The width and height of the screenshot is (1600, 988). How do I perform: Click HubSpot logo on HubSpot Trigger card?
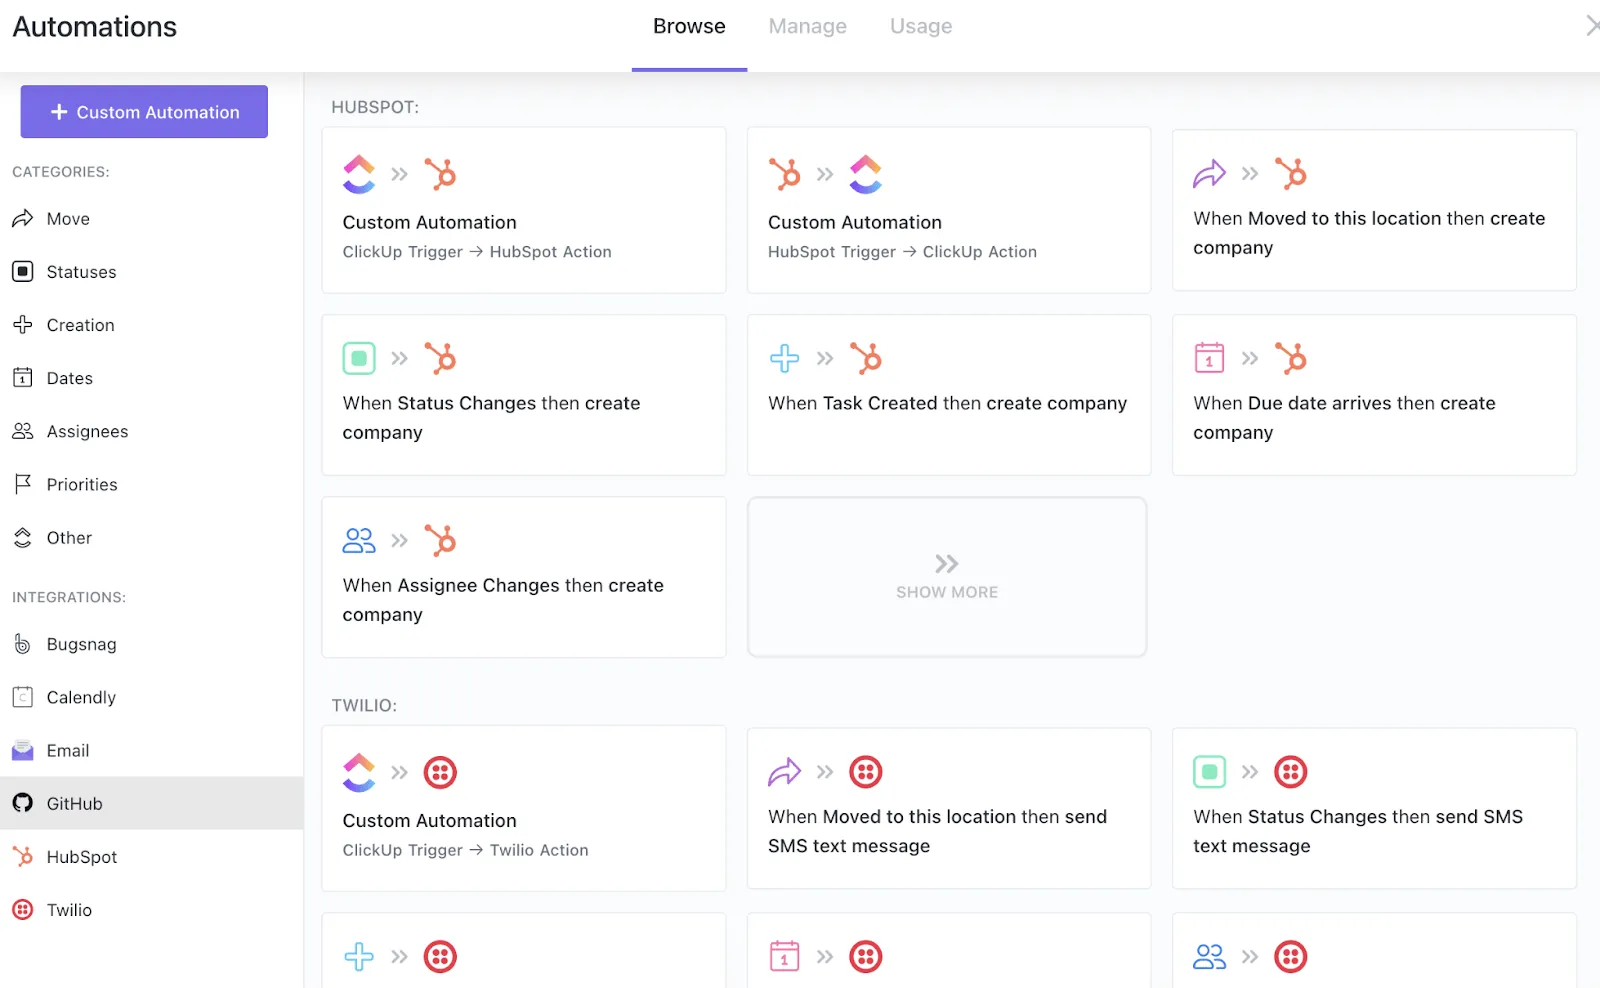(x=785, y=174)
